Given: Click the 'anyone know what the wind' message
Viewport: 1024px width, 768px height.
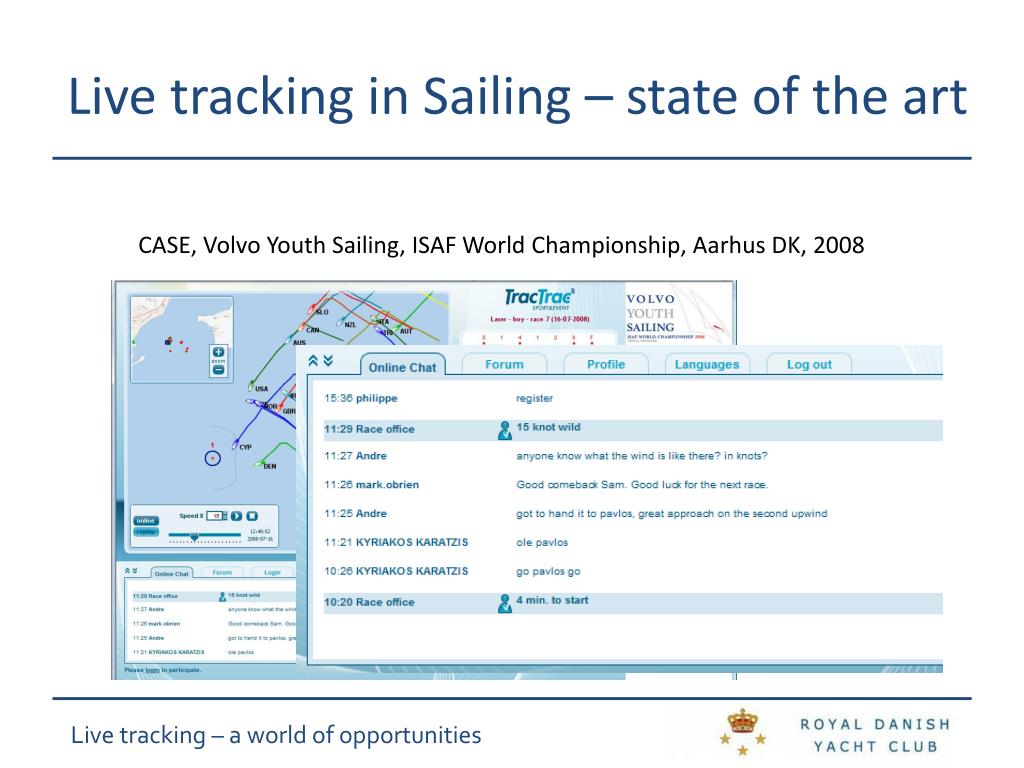Looking at the screenshot, I should (x=642, y=456).
